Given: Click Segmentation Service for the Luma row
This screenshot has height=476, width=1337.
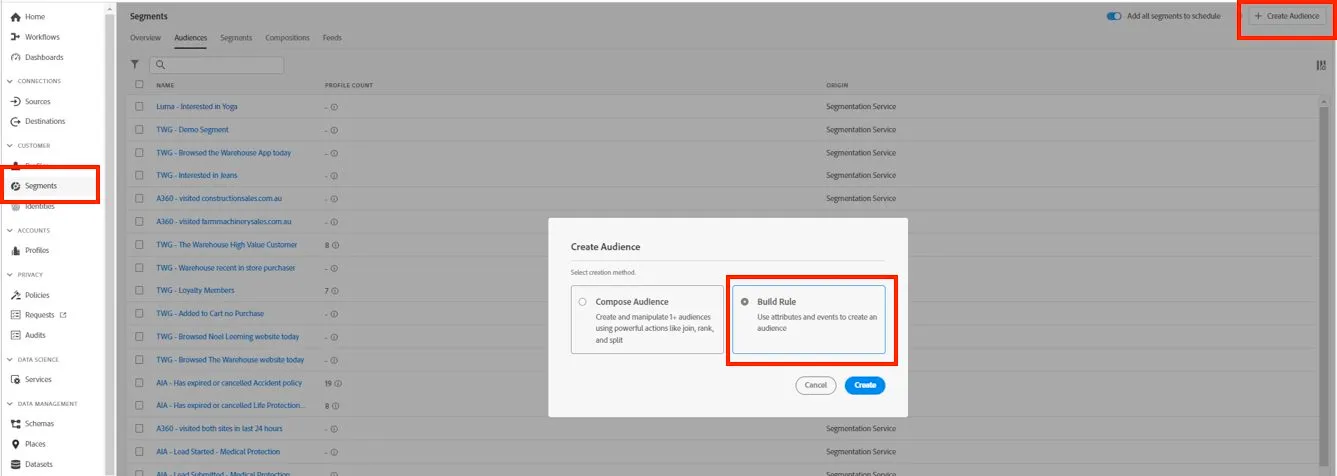Looking at the screenshot, I should (861, 107).
